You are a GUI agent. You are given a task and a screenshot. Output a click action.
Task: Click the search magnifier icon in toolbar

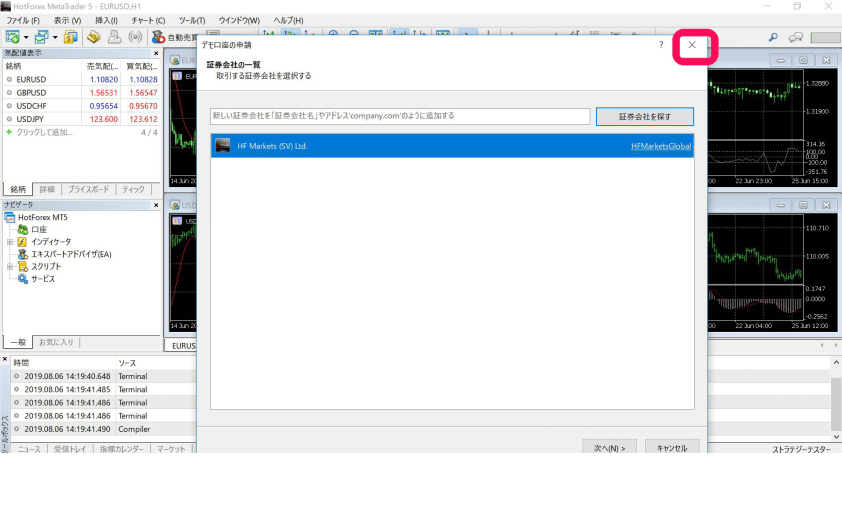(772, 37)
